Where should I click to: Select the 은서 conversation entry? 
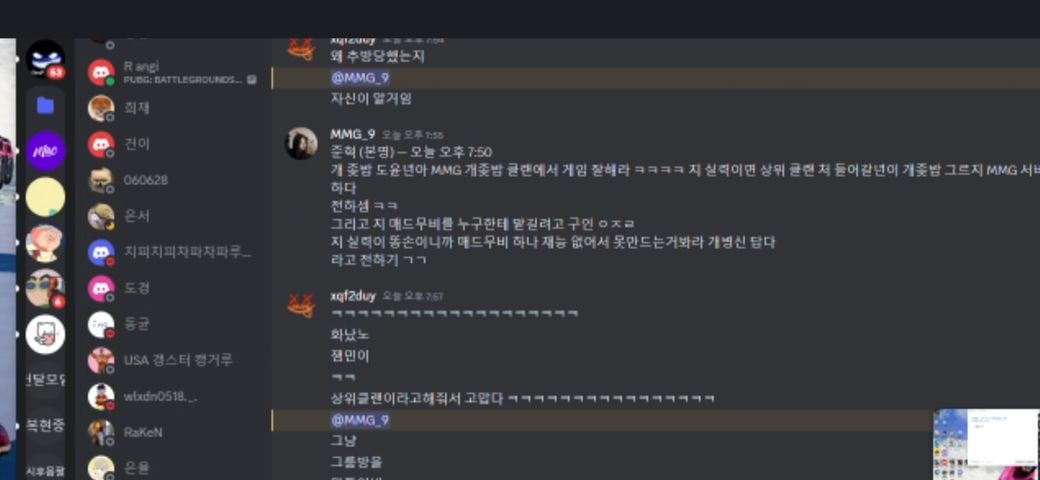pos(174,215)
